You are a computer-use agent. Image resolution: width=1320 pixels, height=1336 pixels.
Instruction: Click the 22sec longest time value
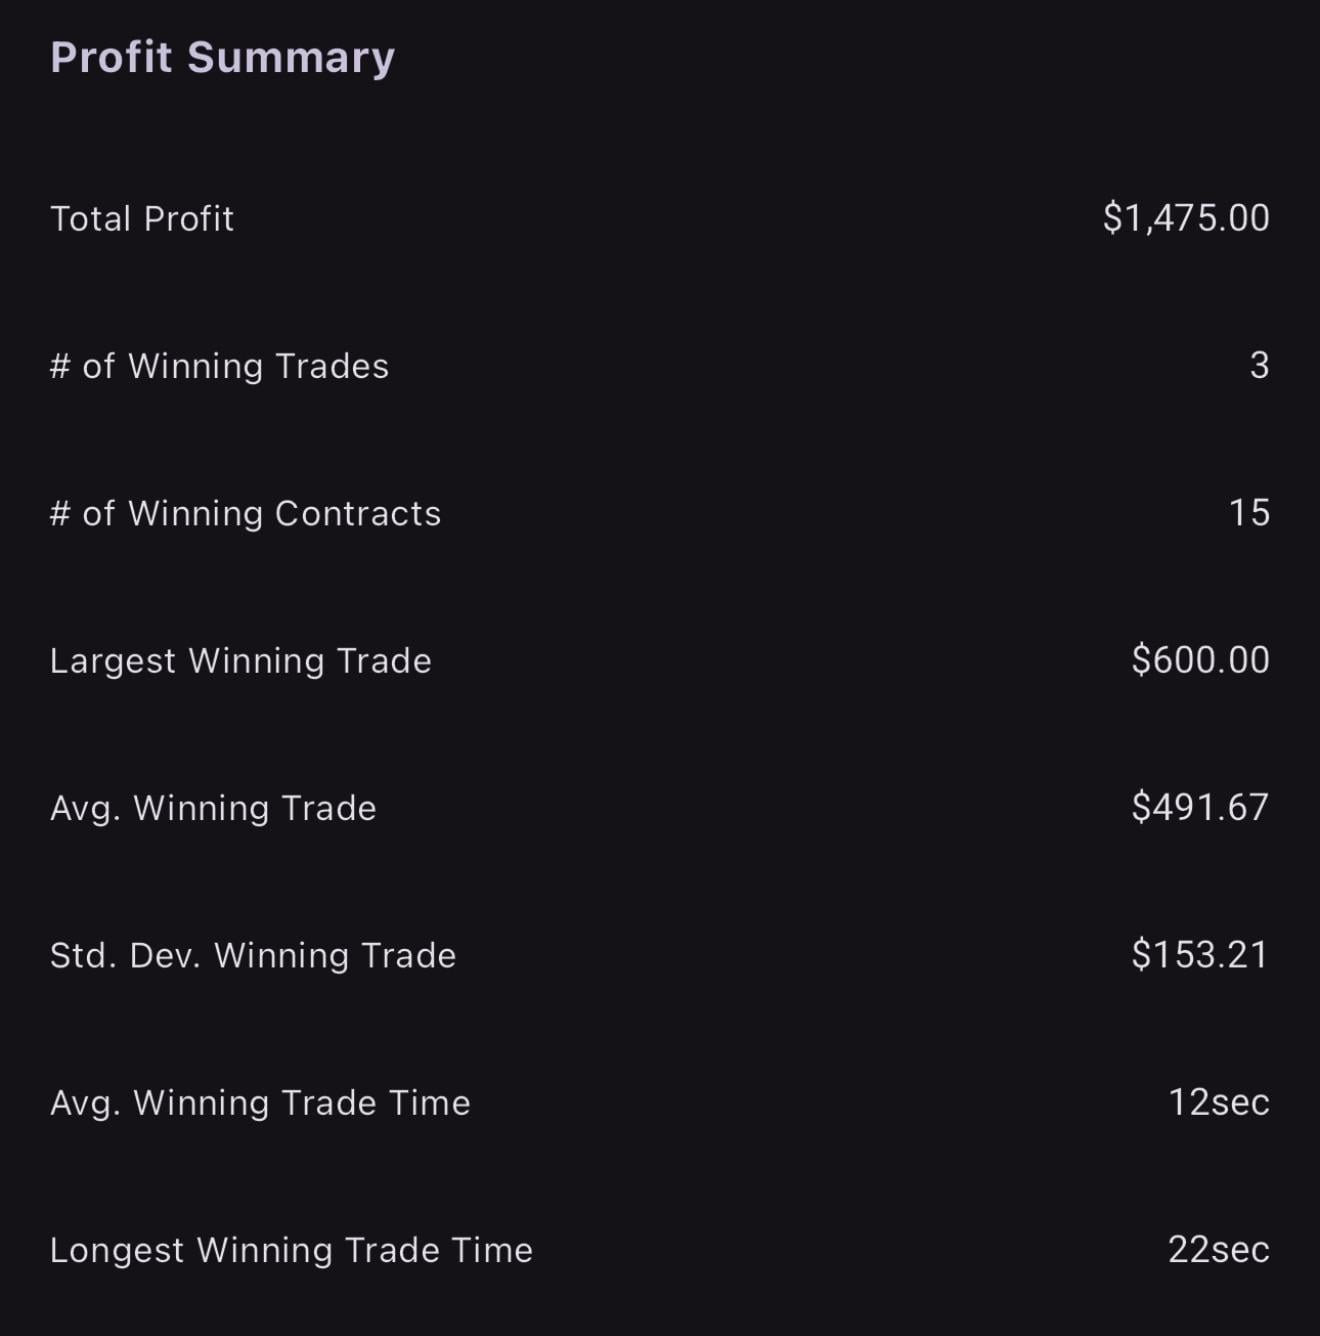point(1219,1249)
